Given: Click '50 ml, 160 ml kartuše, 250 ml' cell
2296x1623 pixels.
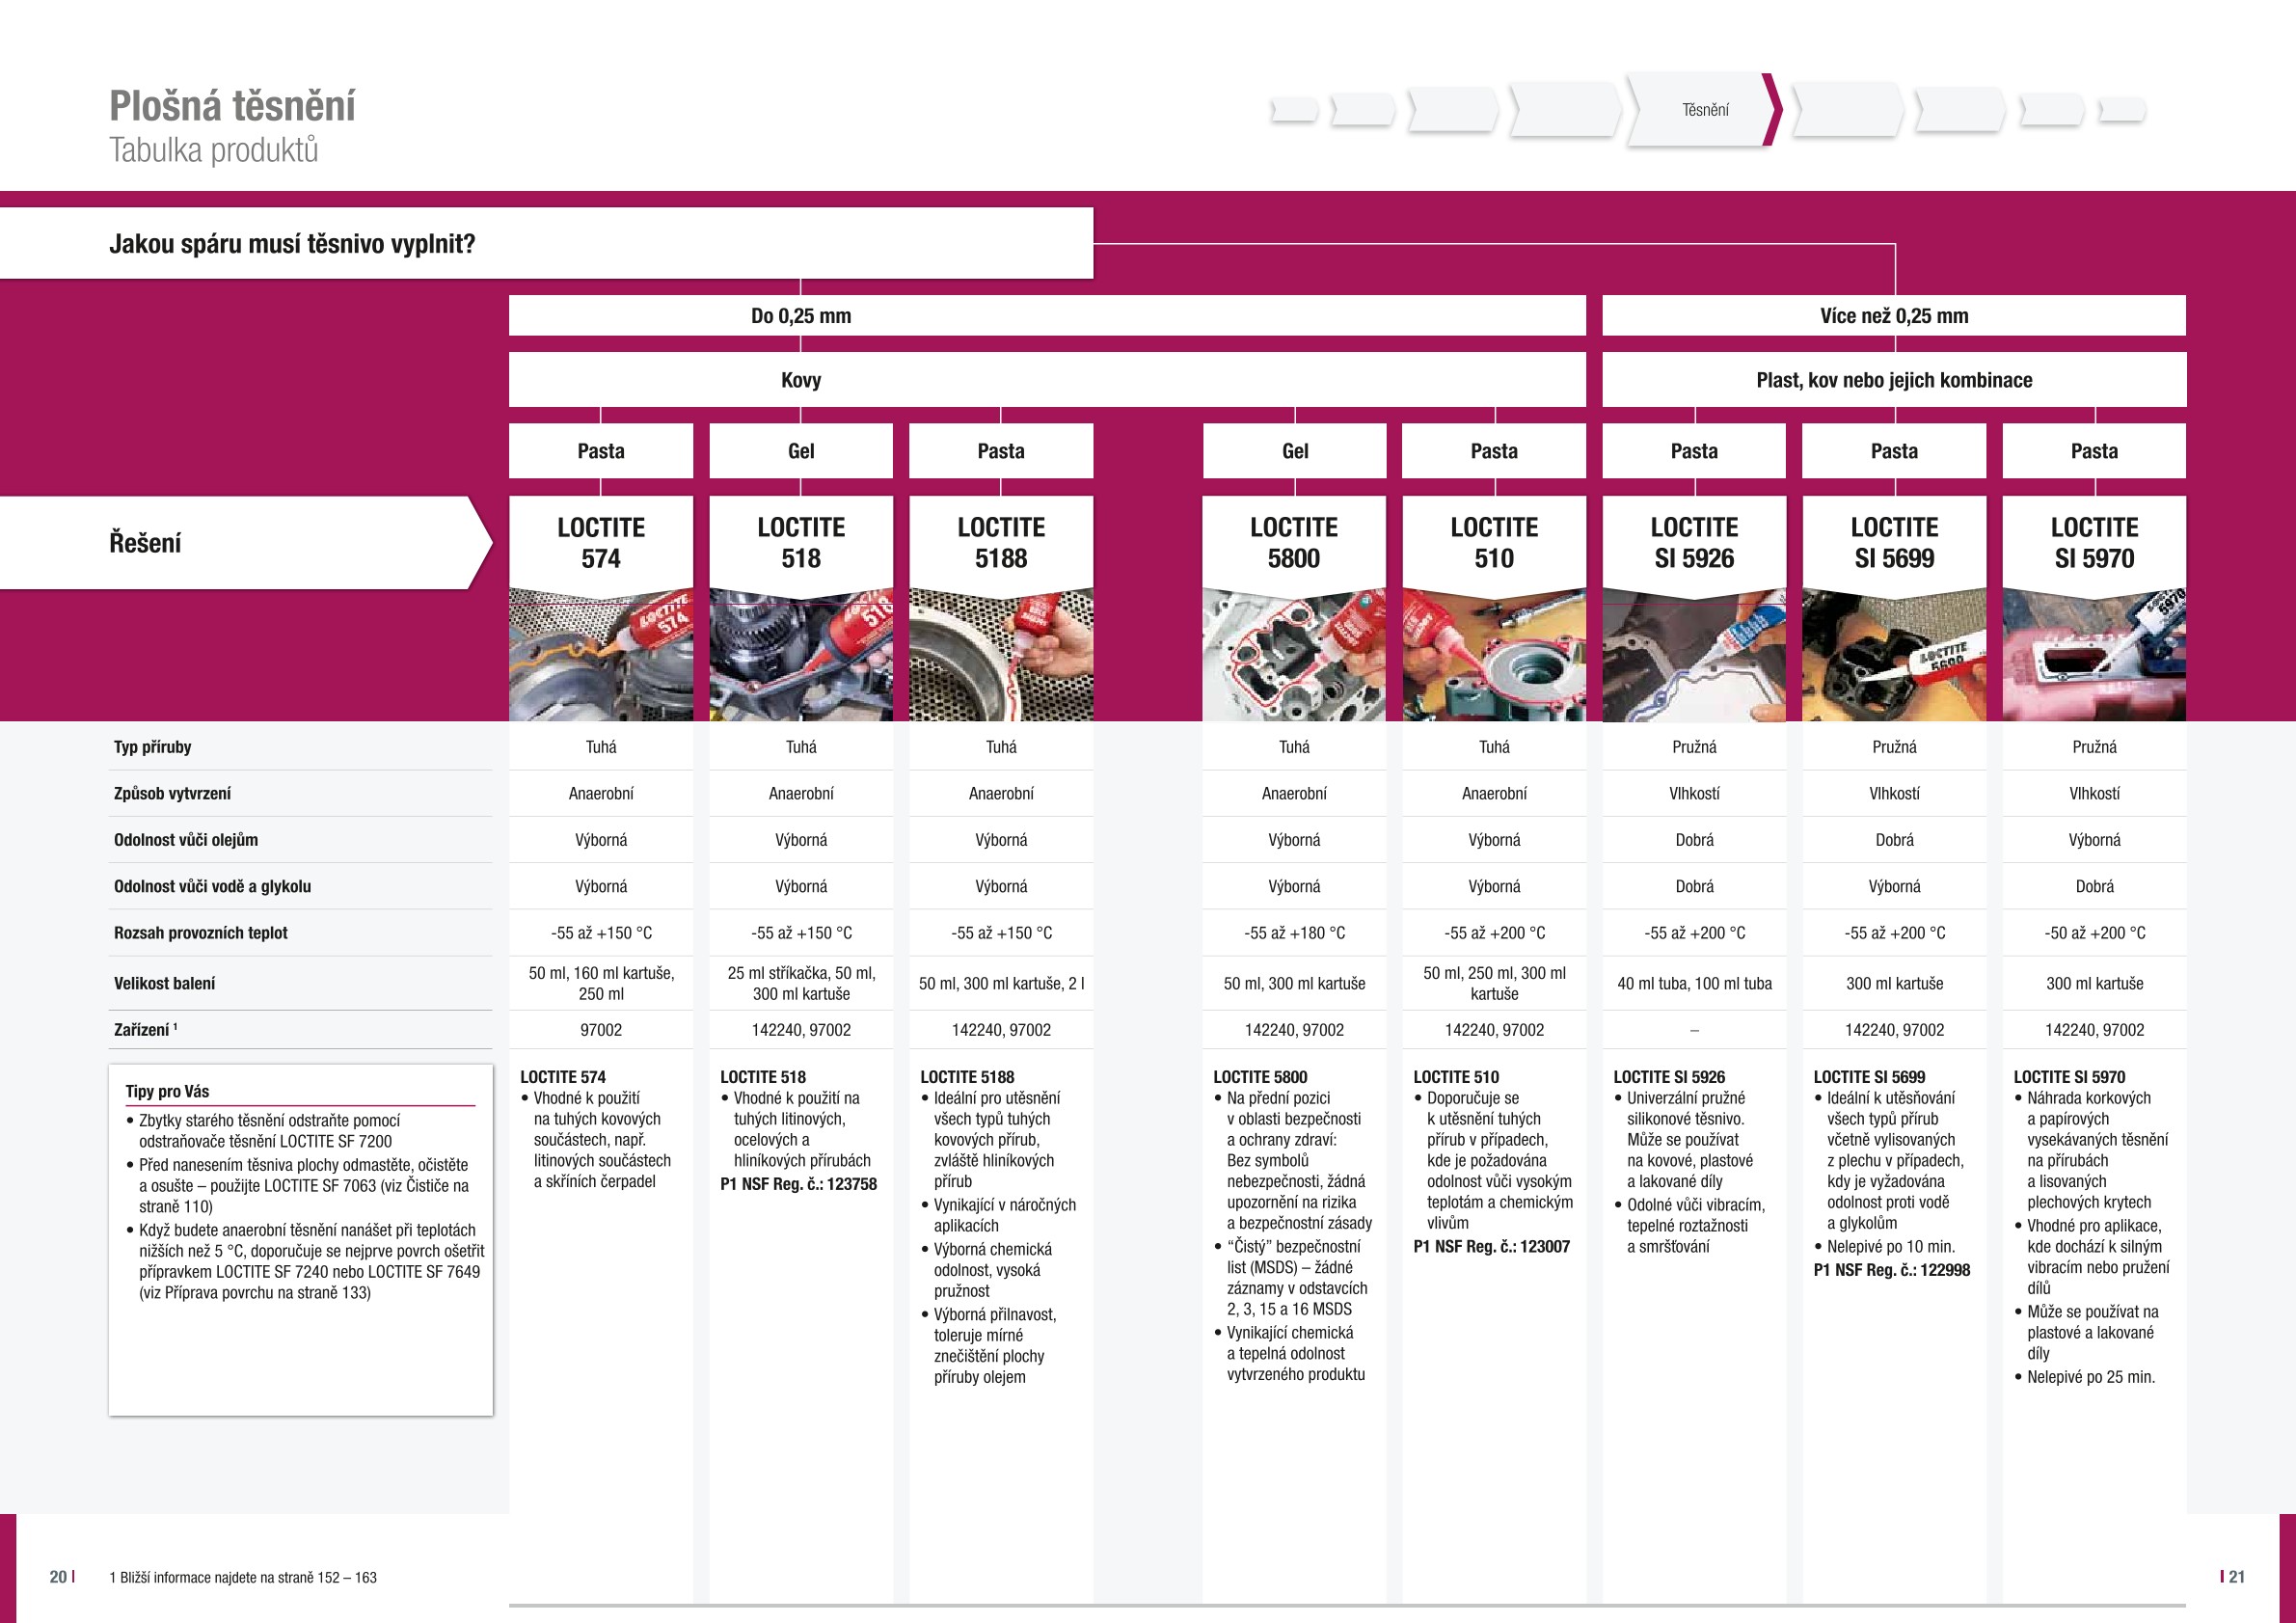Looking at the screenshot, I should coord(601,983).
